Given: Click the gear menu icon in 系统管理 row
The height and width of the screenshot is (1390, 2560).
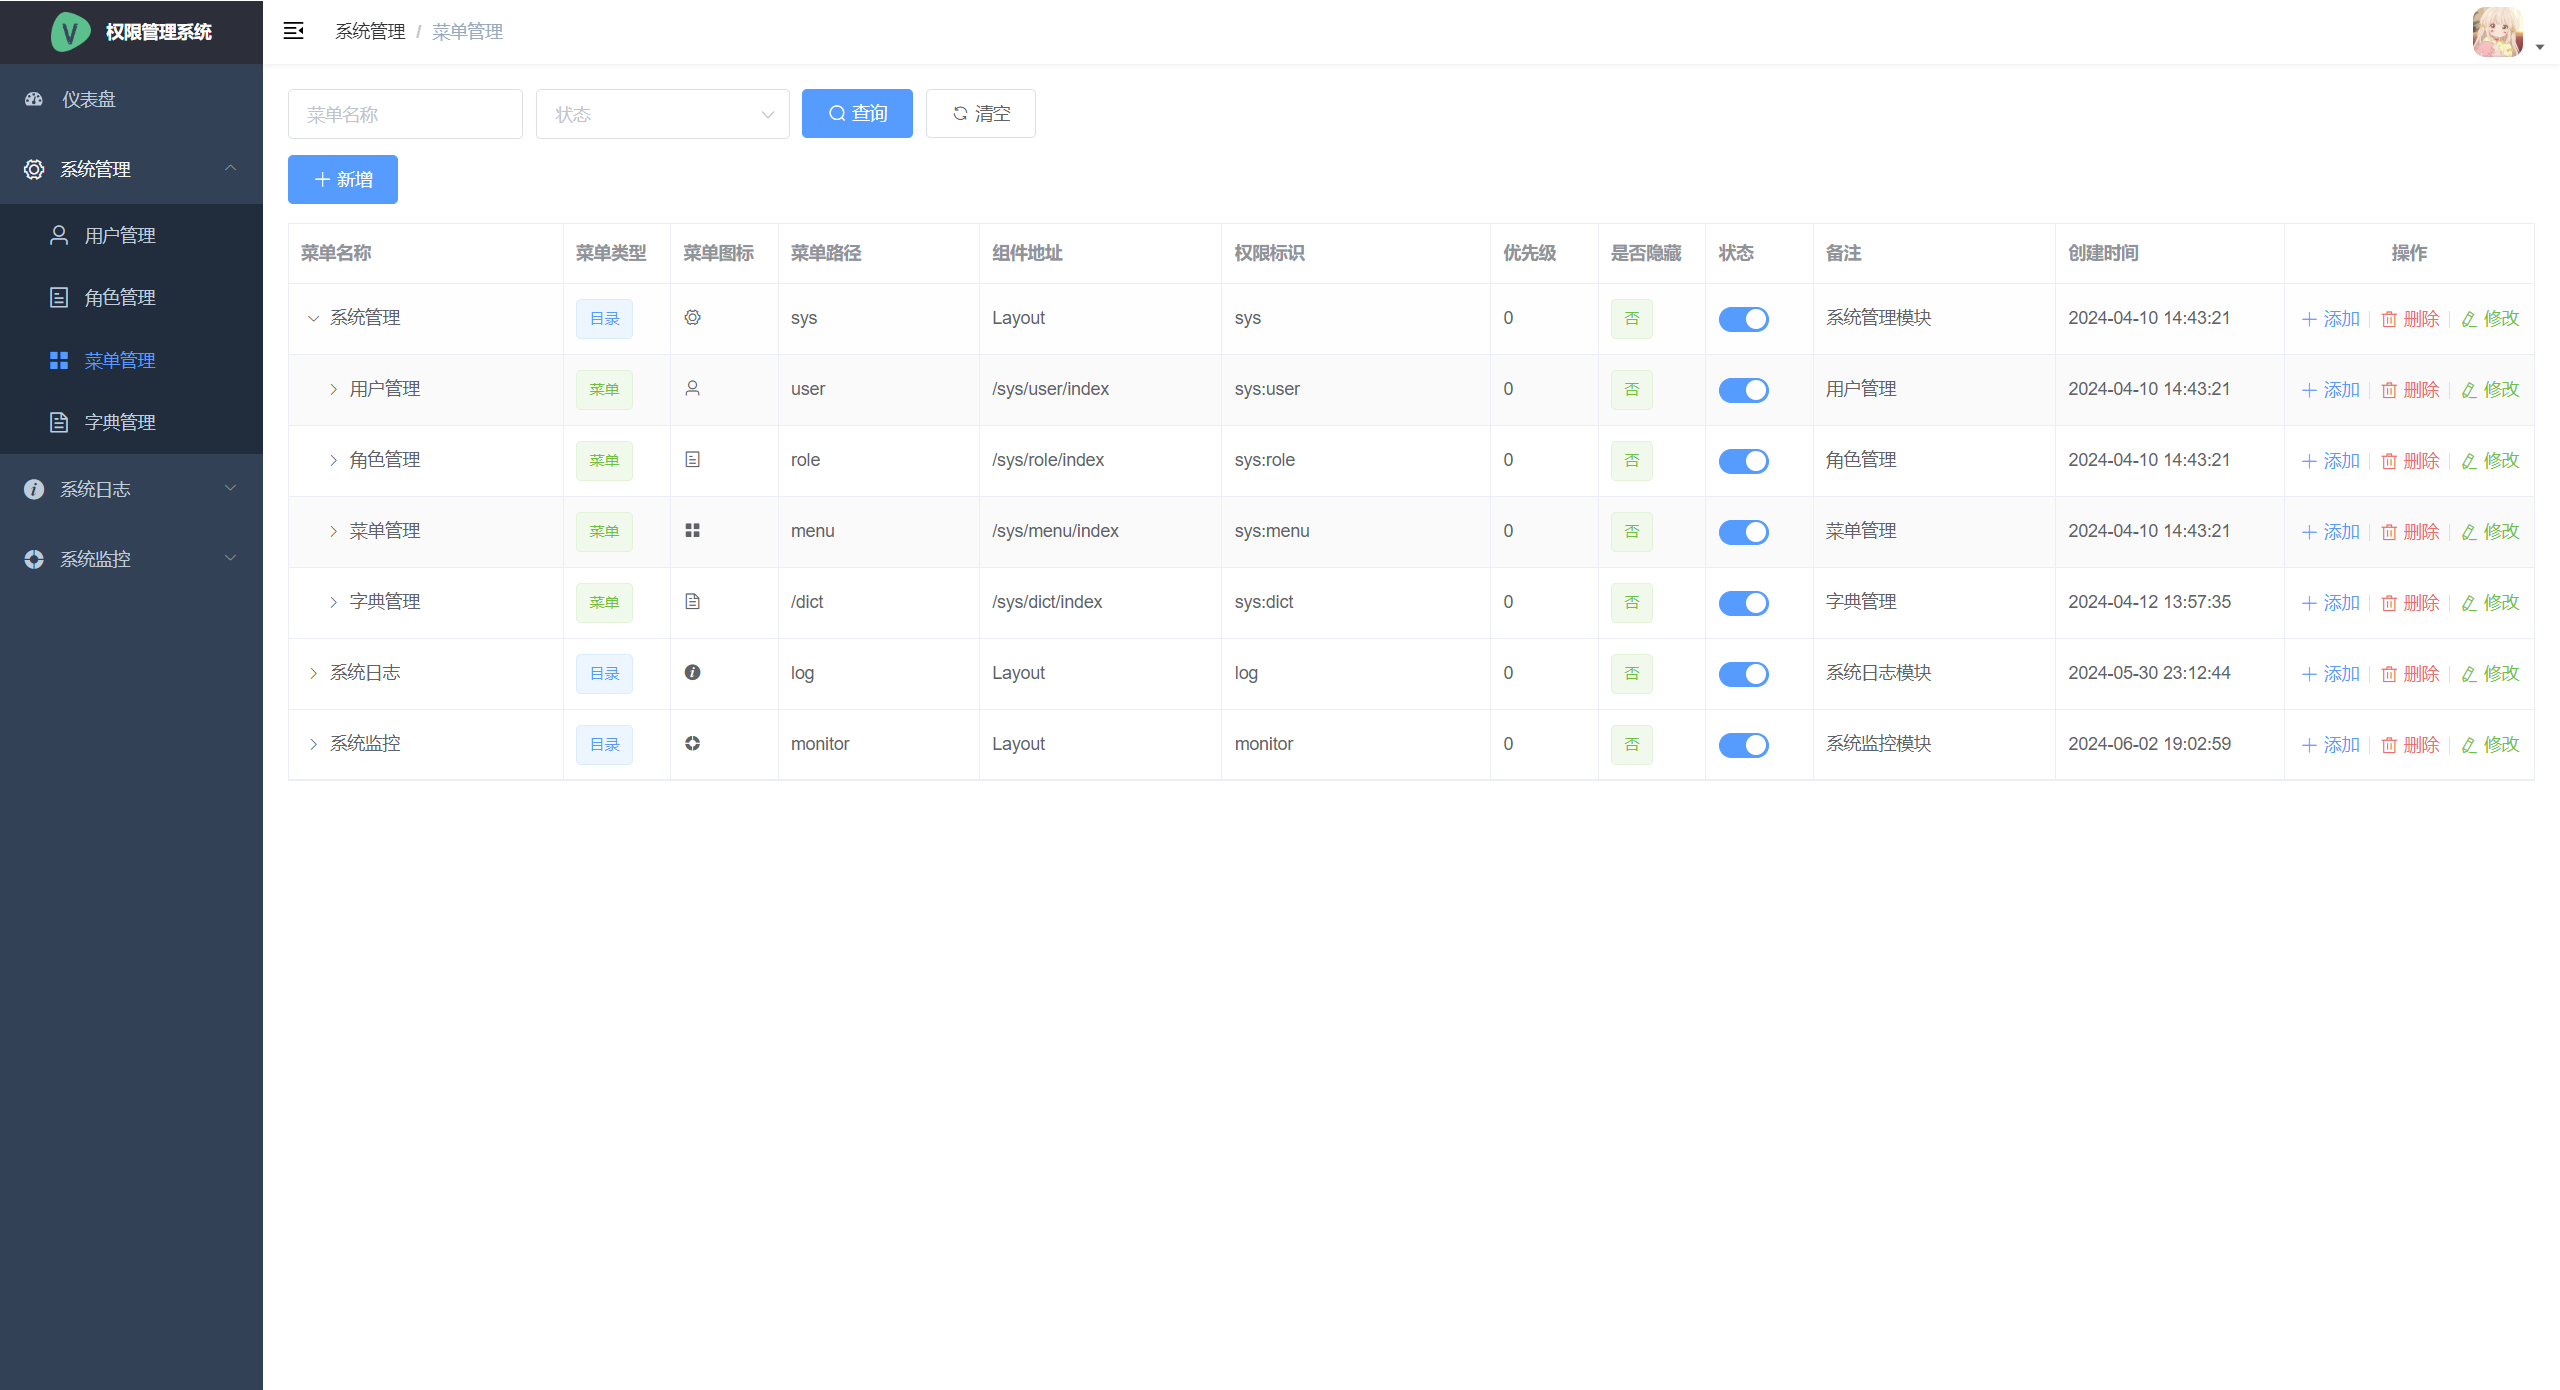Looking at the screenshot, I should (692, 318).
